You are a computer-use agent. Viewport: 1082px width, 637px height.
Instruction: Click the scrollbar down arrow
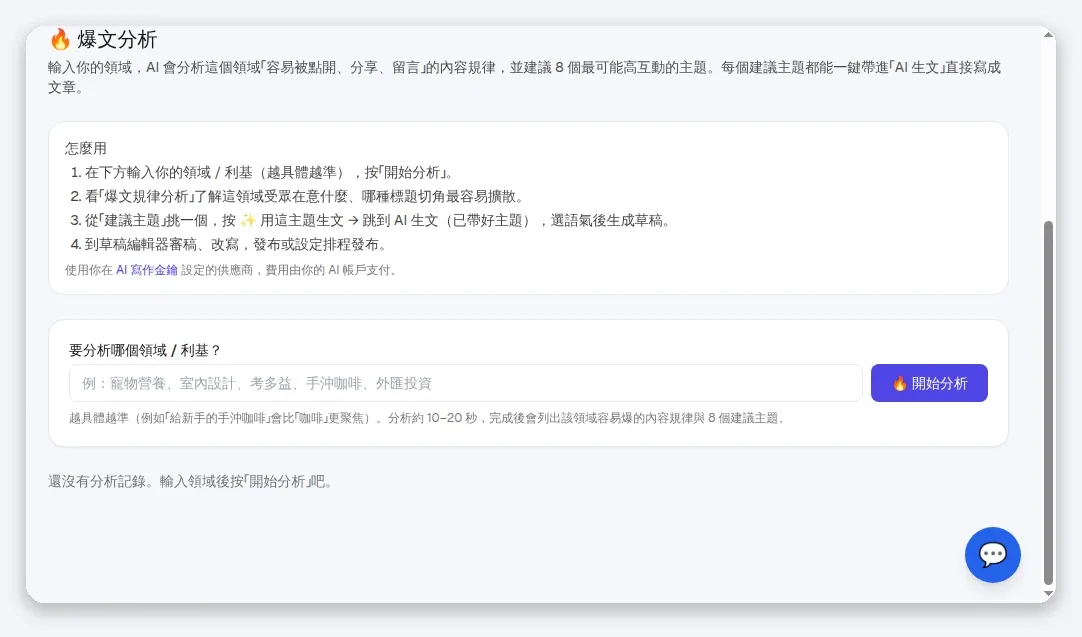pos(1048,594)
